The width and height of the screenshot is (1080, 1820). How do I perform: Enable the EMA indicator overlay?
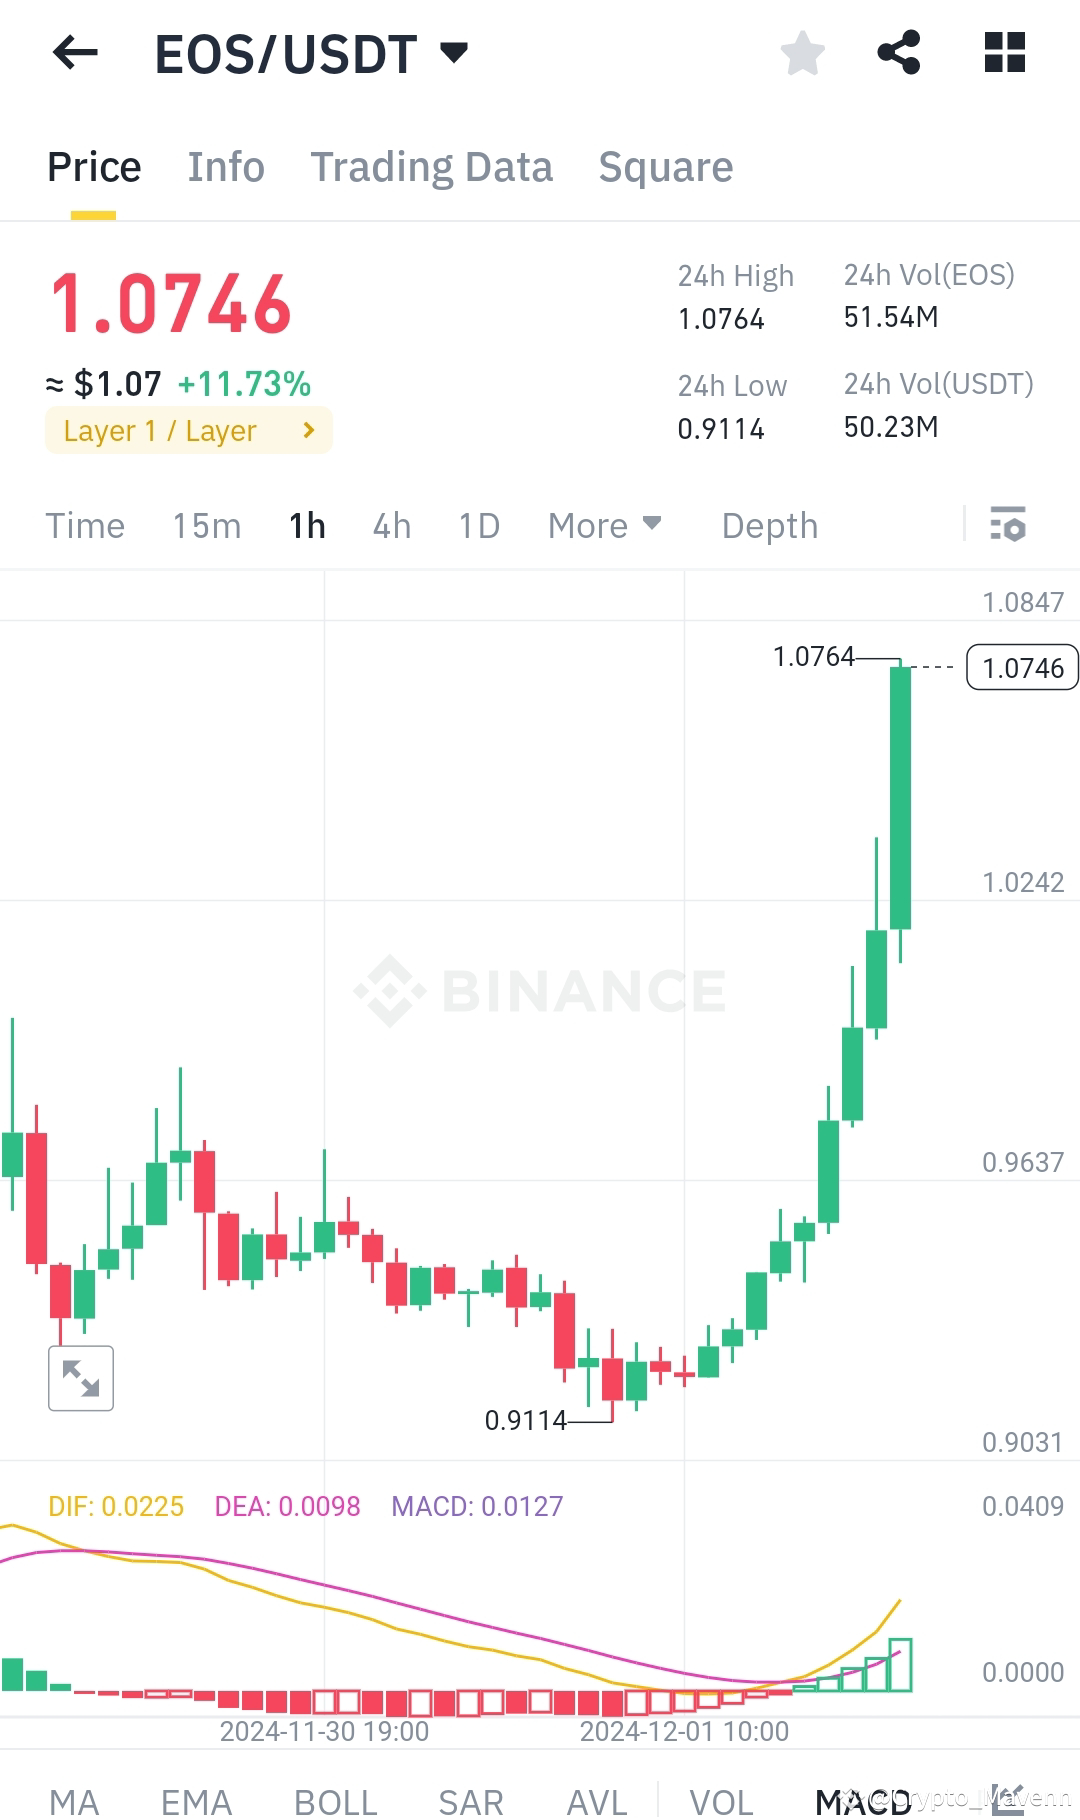(196, 1797)
